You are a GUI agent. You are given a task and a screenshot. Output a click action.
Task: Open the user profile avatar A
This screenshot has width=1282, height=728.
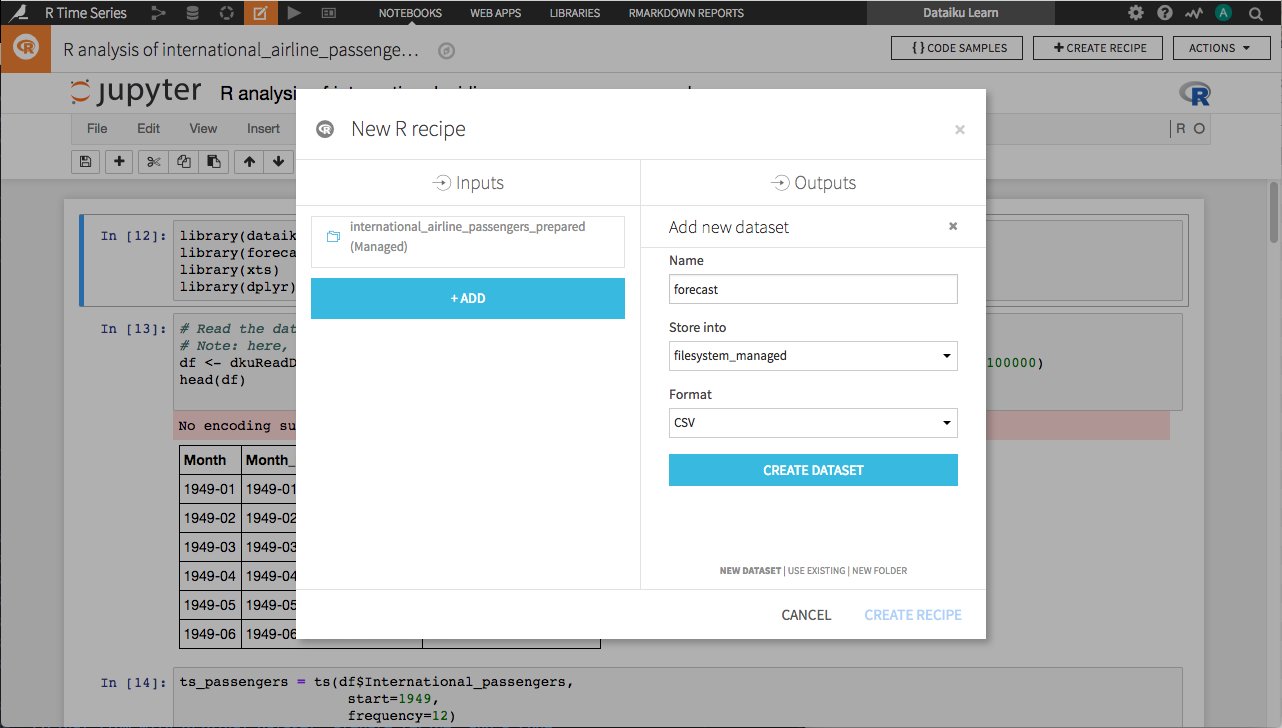pyautogui.click(x=1223, y=13)
